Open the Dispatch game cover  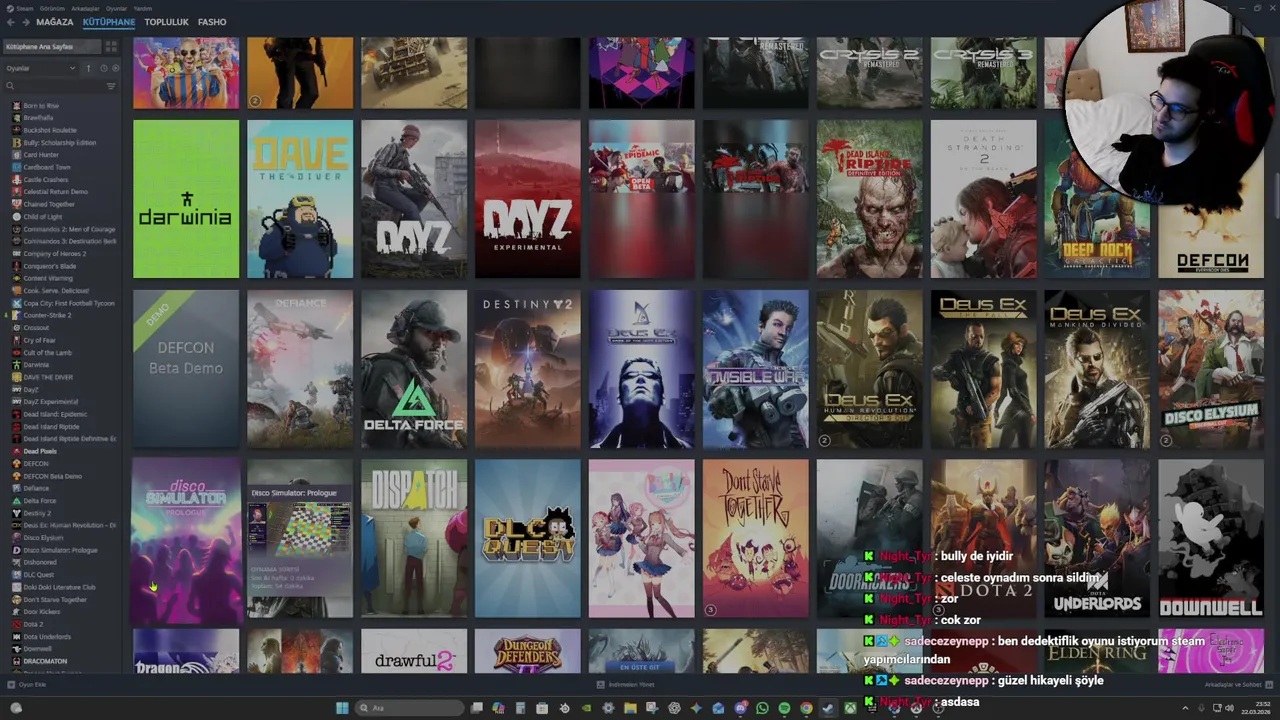point(414,539)
